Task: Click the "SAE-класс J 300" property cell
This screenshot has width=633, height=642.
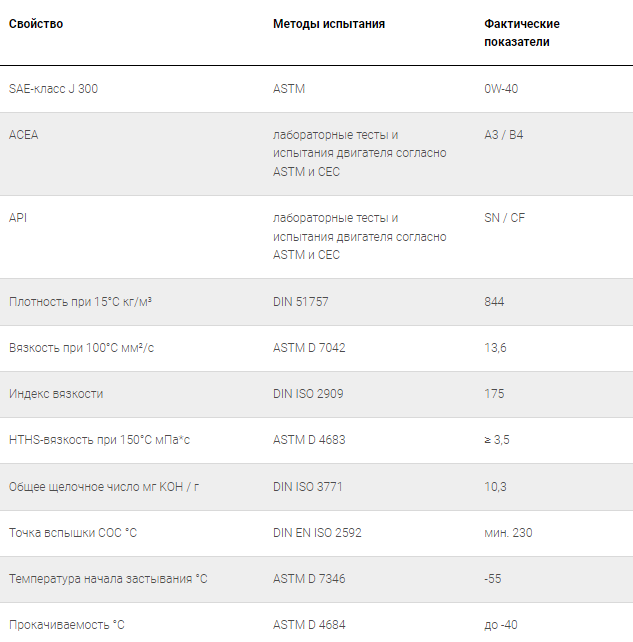Action: click(53, 89)
